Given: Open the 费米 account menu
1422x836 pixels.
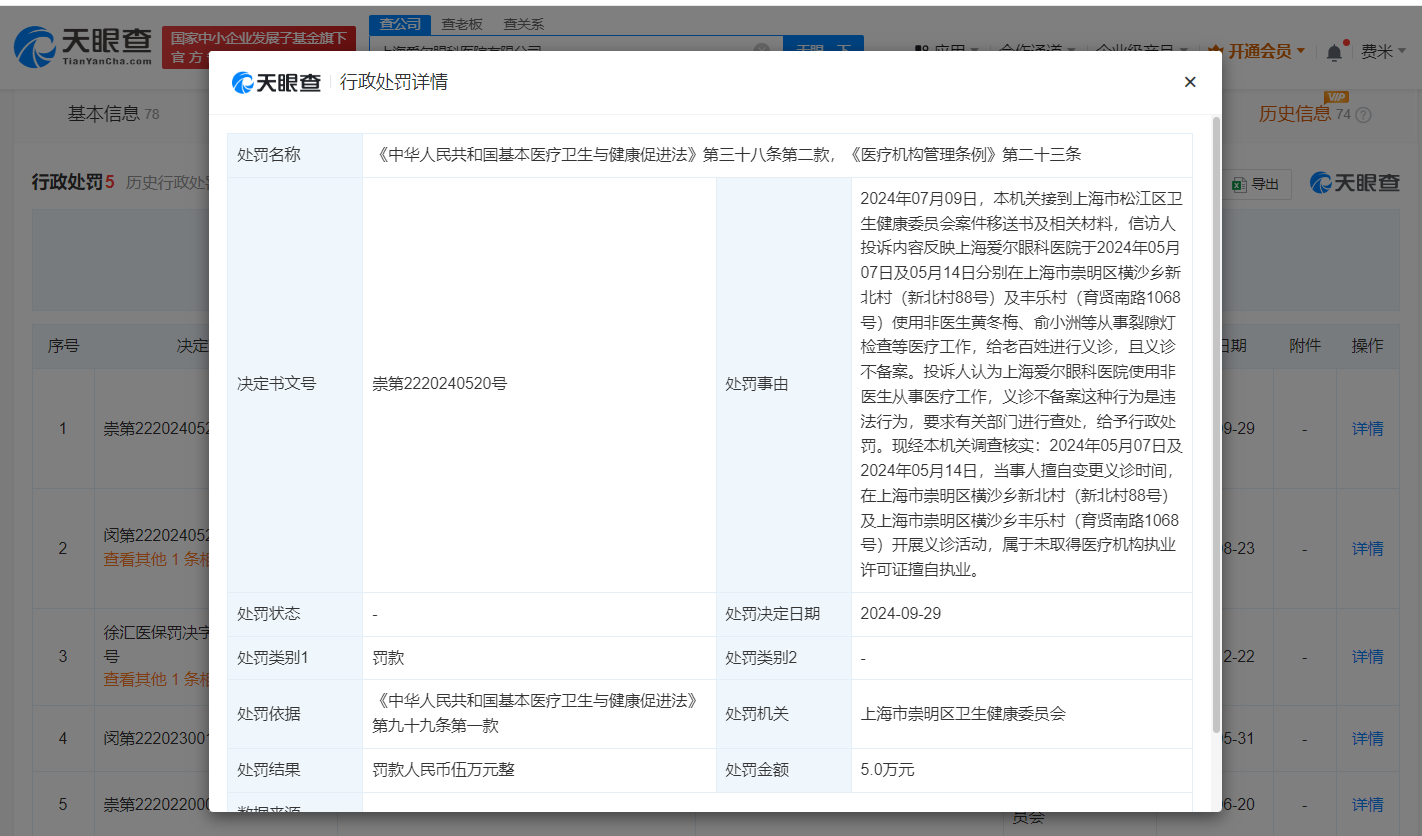Looking at the screenshot, I should (1384, 51).
